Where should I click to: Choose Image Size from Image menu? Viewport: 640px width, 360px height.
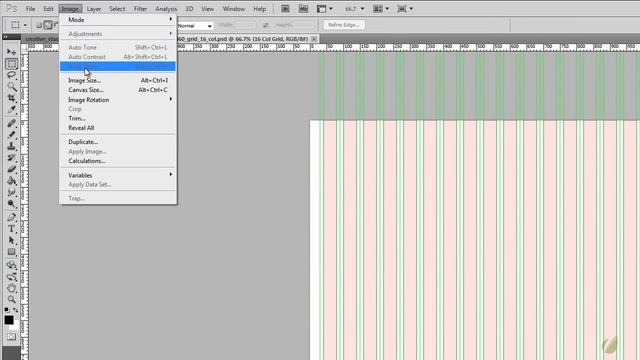click(x=118, y=80)
